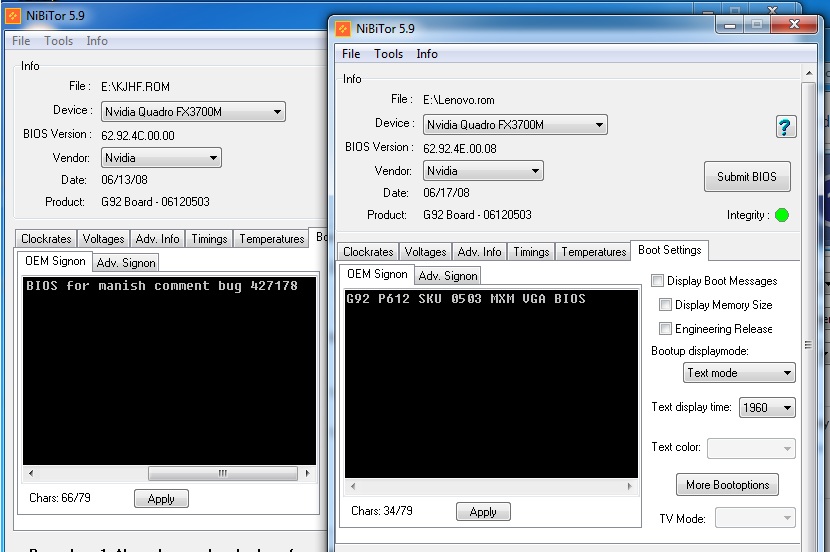Screen dimensions: 830x552
Task: Expand the Bootup displaymode Text mode dropdown
Action: click(739, 373)
